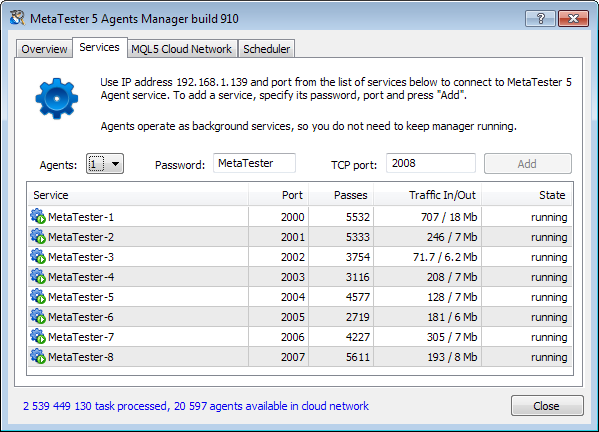
Task: Click port value 2002
Action: (x=293, y=257)
